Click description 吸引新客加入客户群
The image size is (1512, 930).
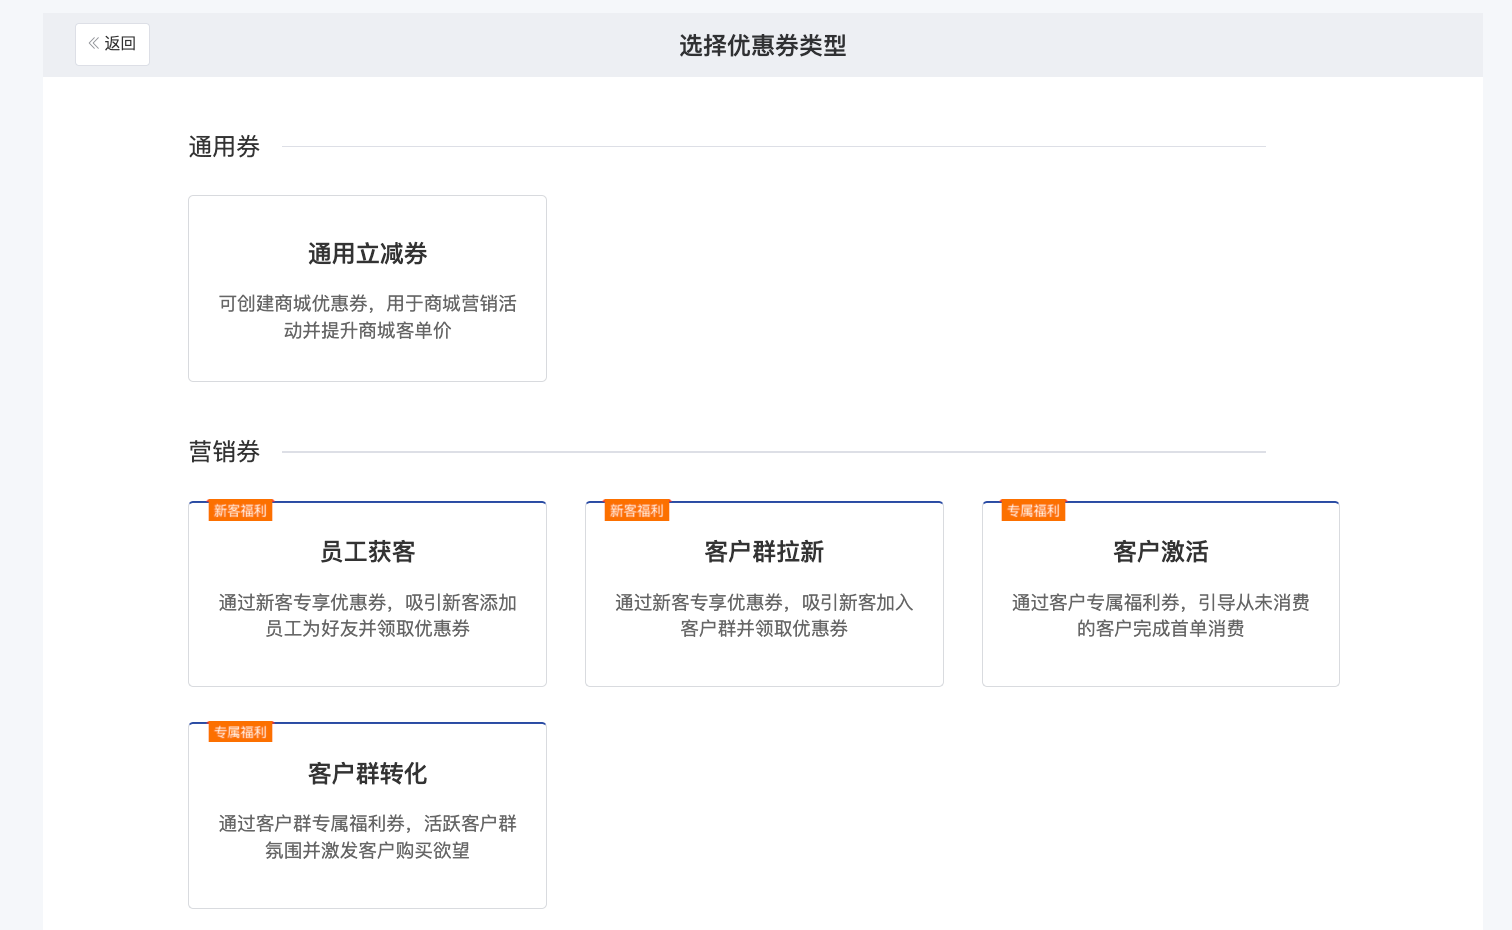(764, 616)
